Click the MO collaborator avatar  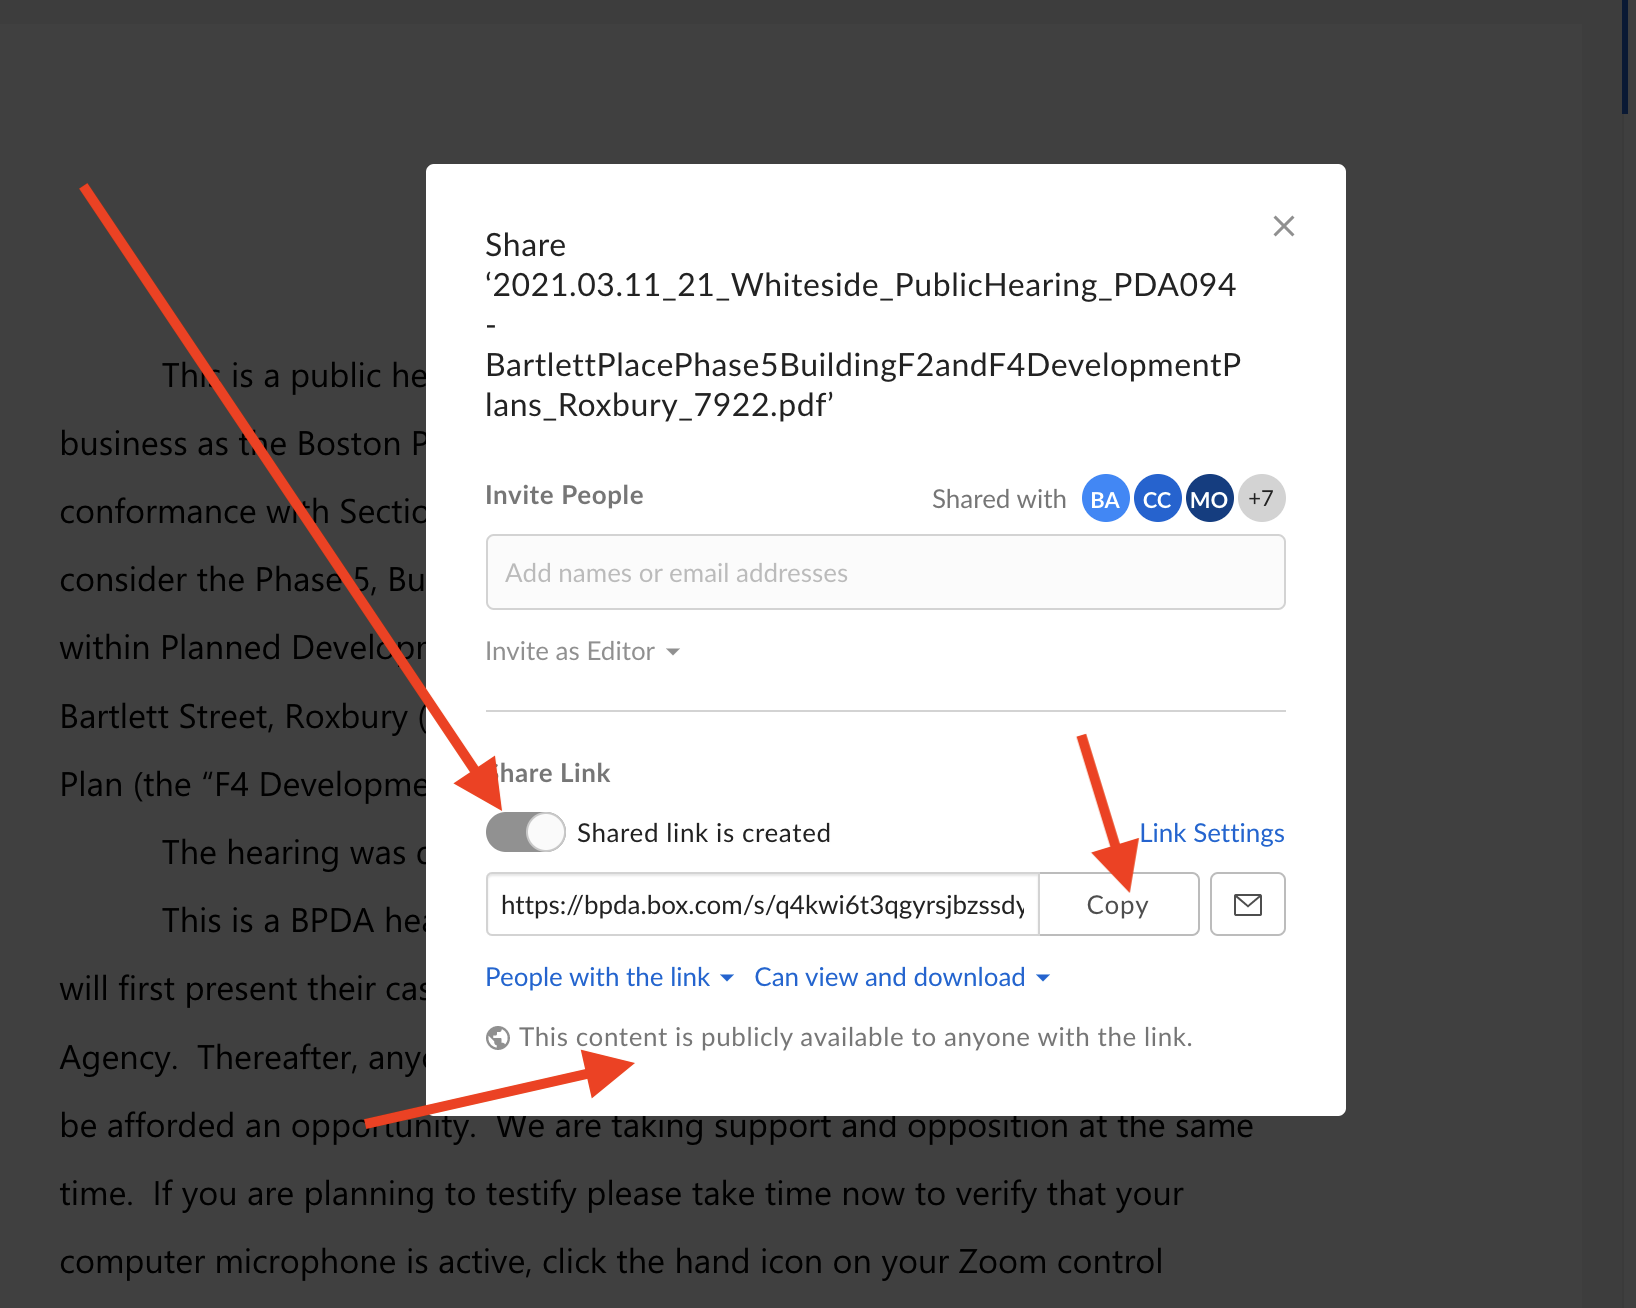click(x=1209, y=498)
